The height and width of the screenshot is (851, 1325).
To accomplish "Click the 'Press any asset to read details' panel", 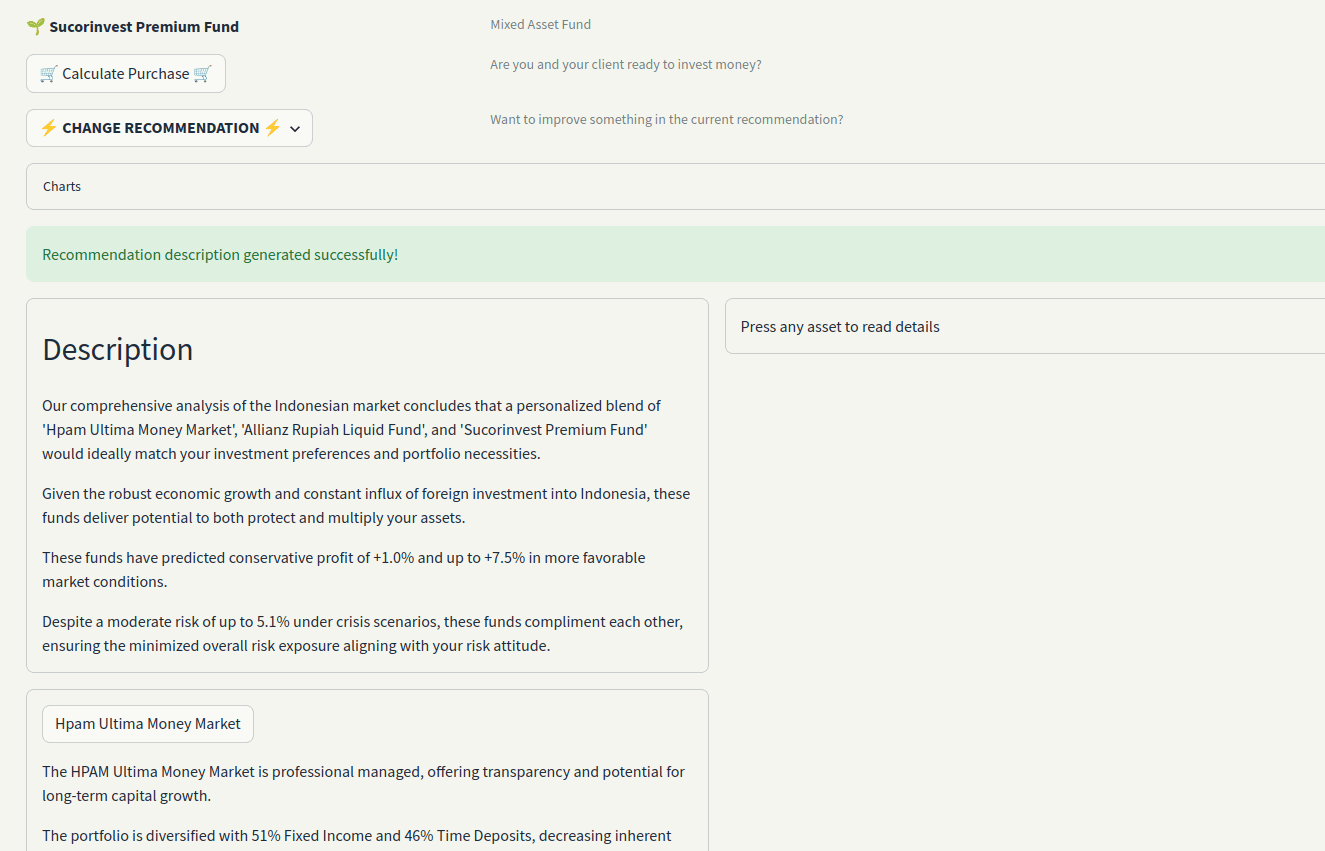I will 1025,326.
